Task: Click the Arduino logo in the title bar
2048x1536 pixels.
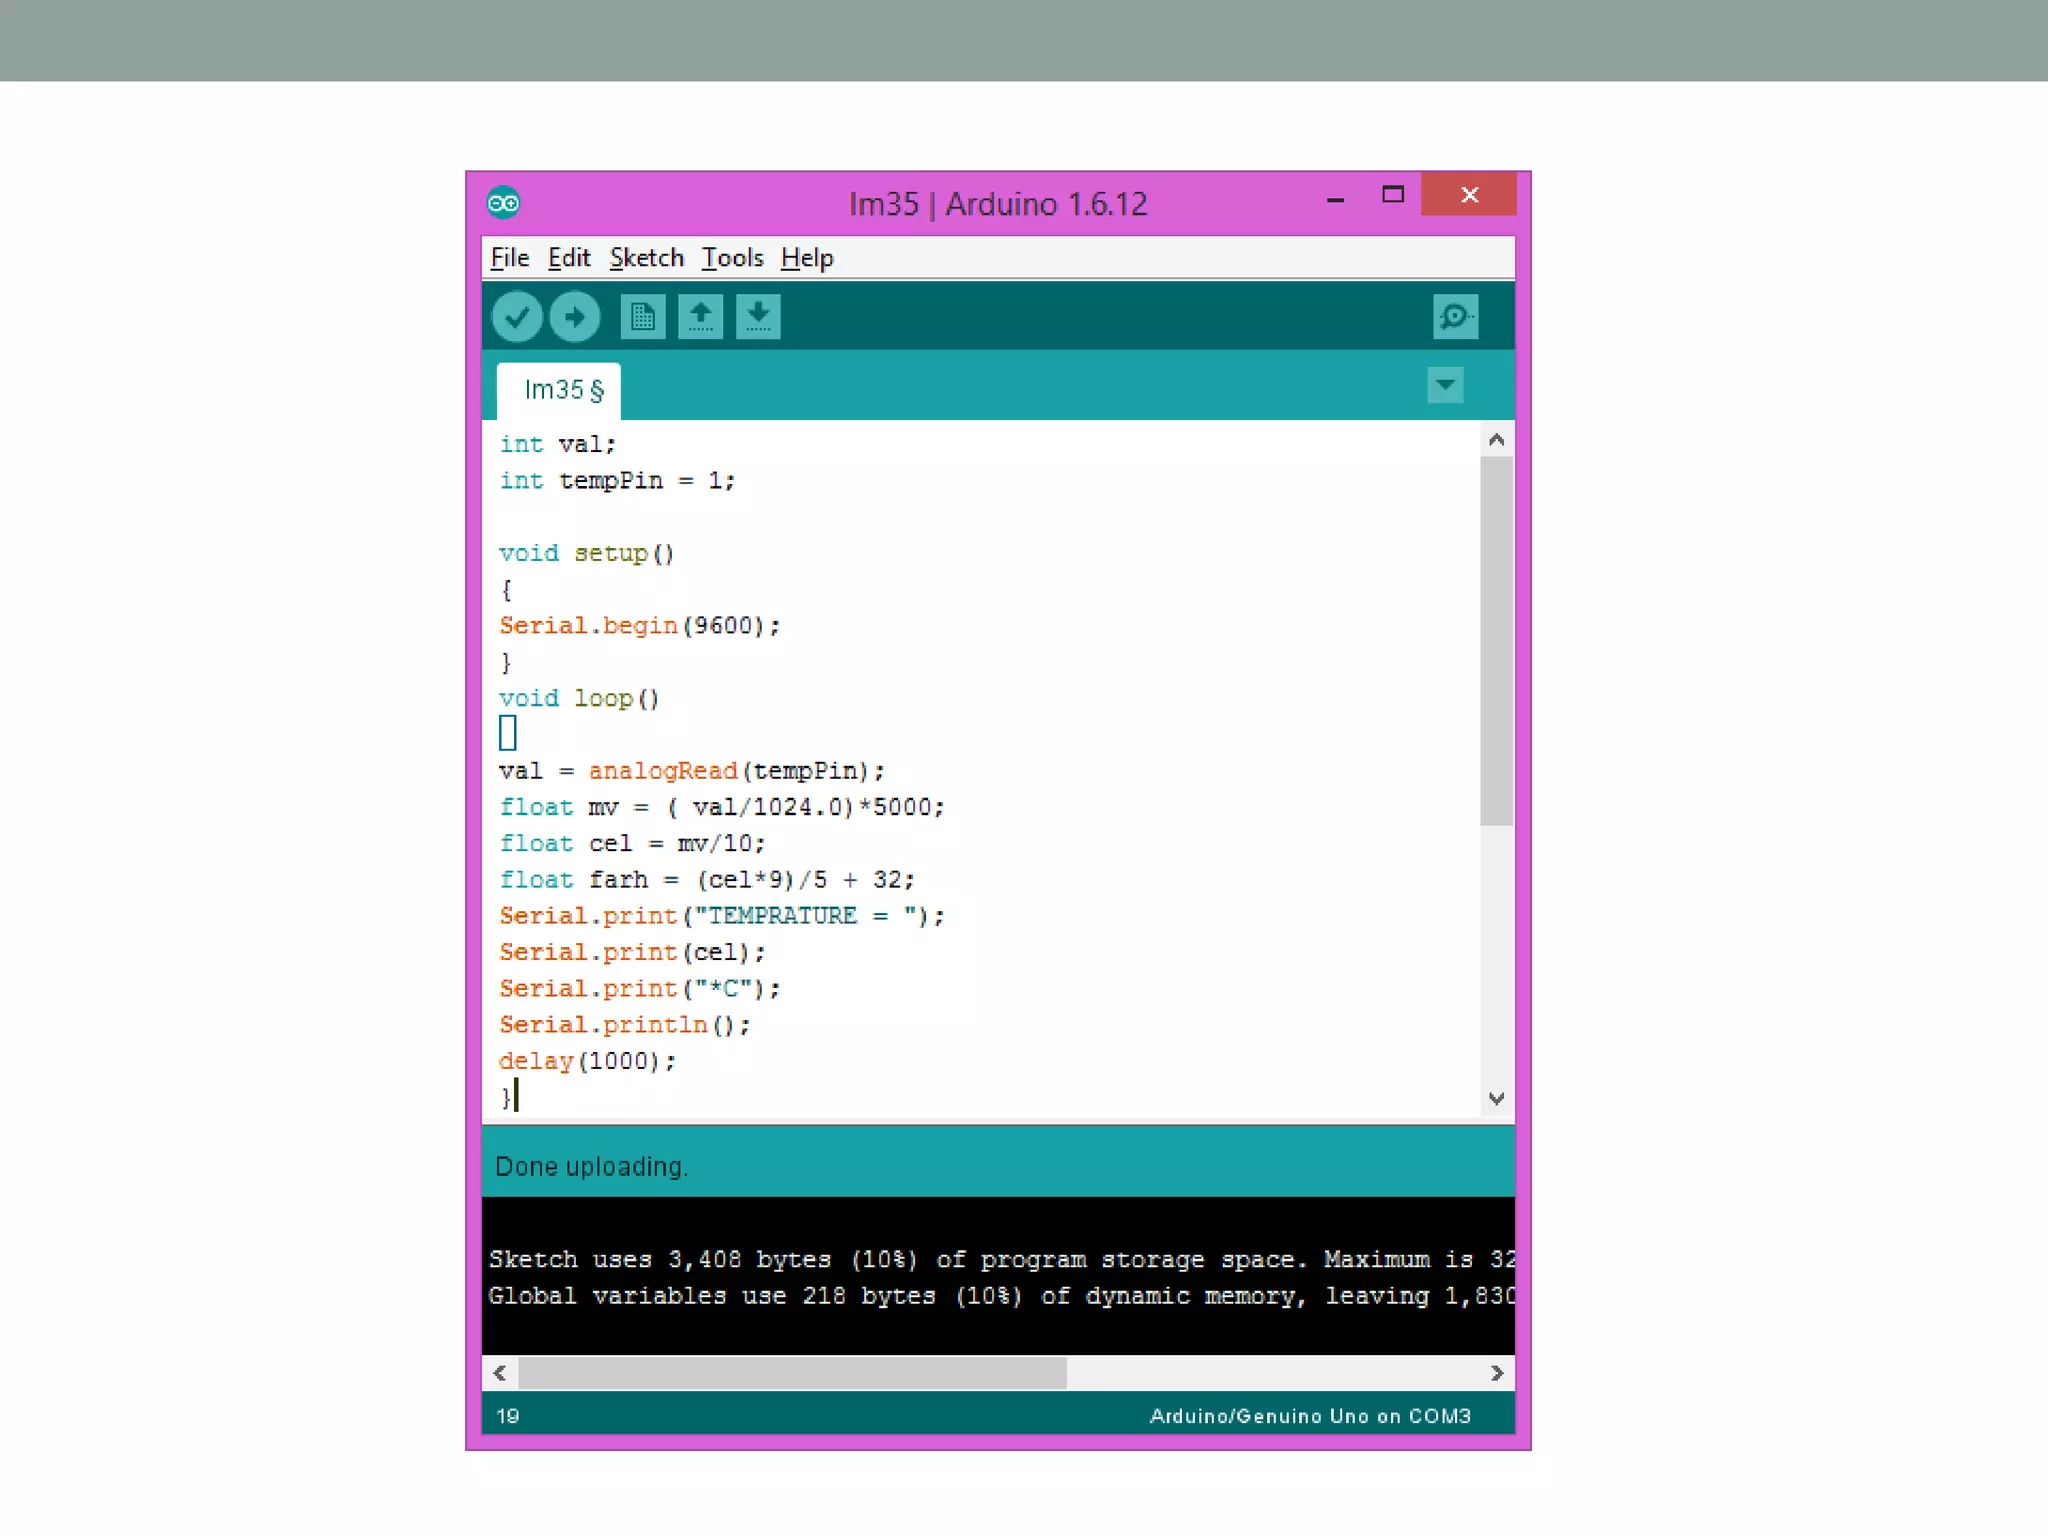Action: click(503, 203)
